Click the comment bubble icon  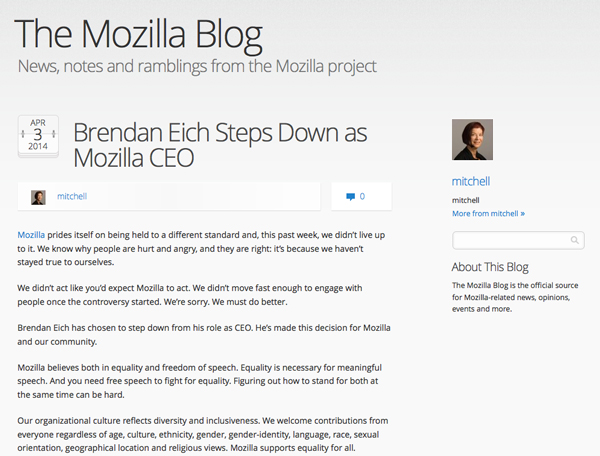pyautogui.click(x=350, y=197)
